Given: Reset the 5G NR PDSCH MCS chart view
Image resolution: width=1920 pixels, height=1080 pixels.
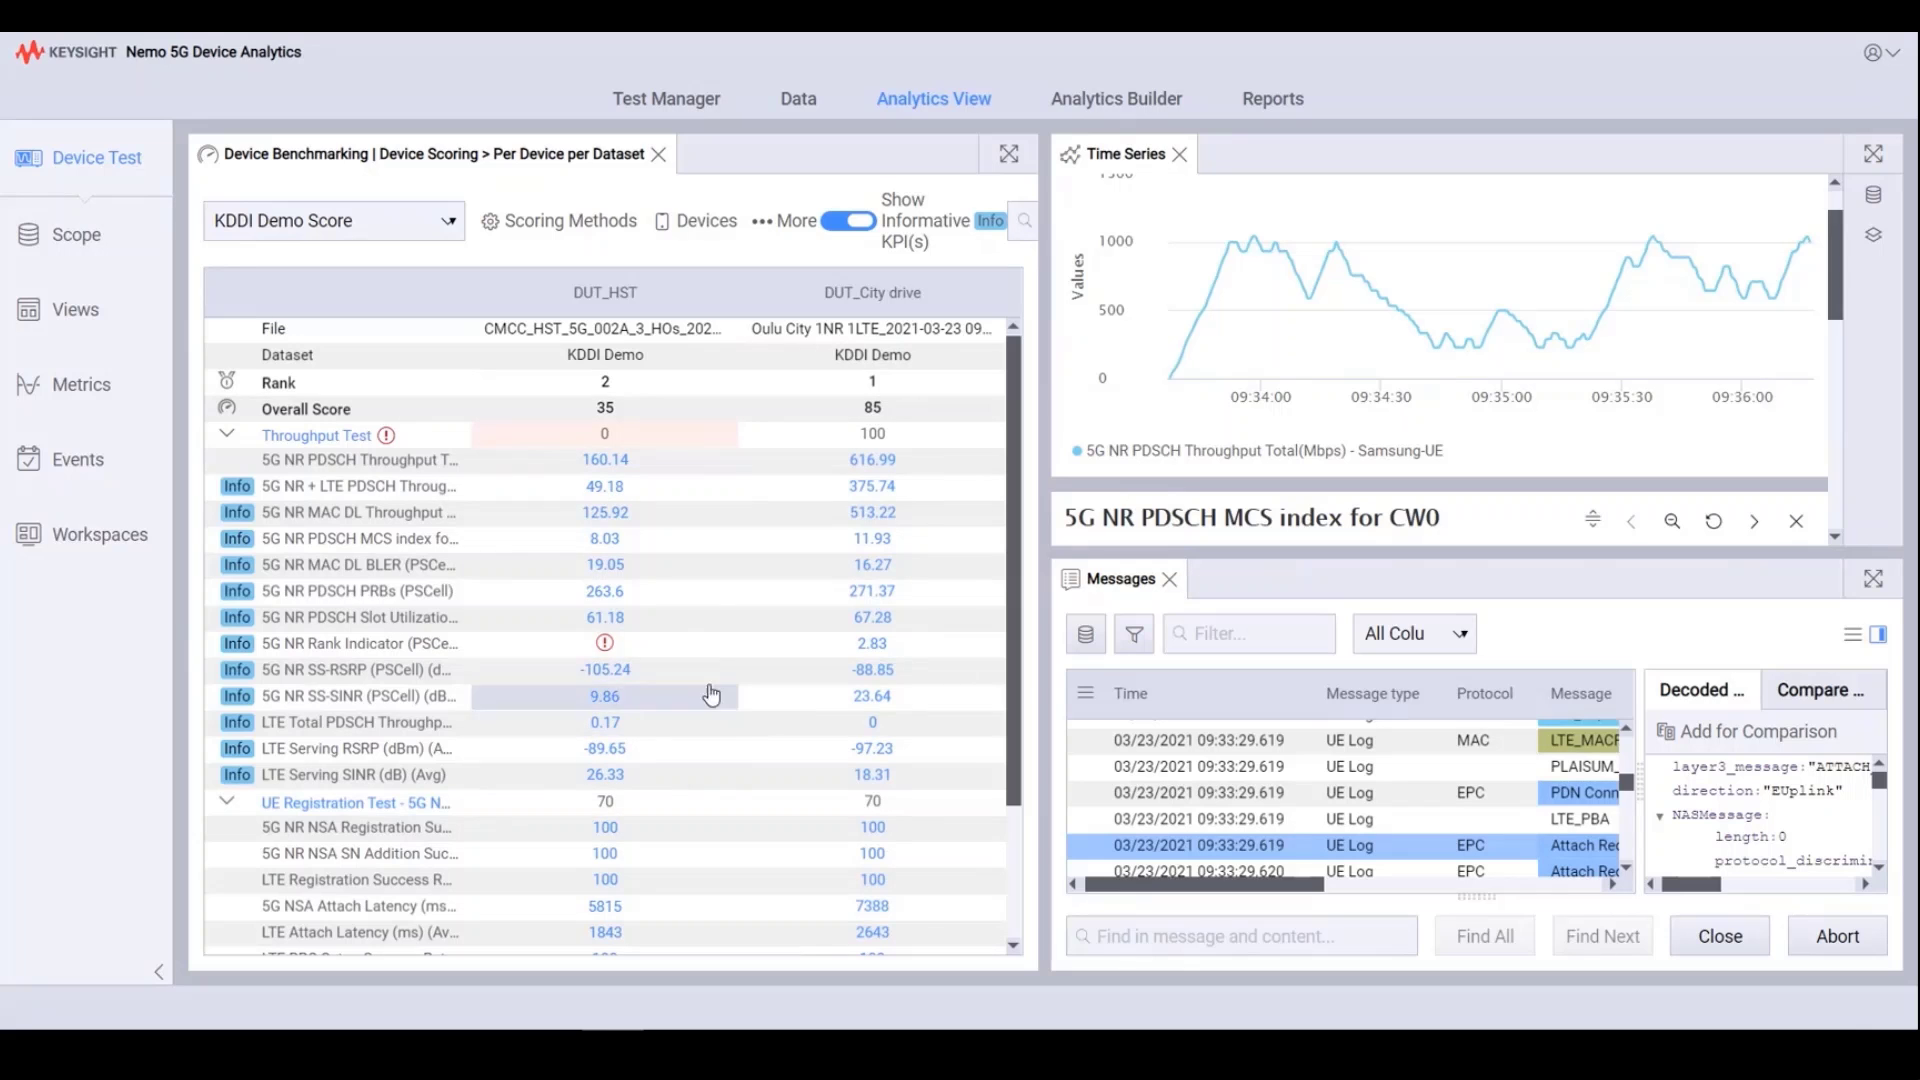Looking at the screenshot, I should 1713,520.
